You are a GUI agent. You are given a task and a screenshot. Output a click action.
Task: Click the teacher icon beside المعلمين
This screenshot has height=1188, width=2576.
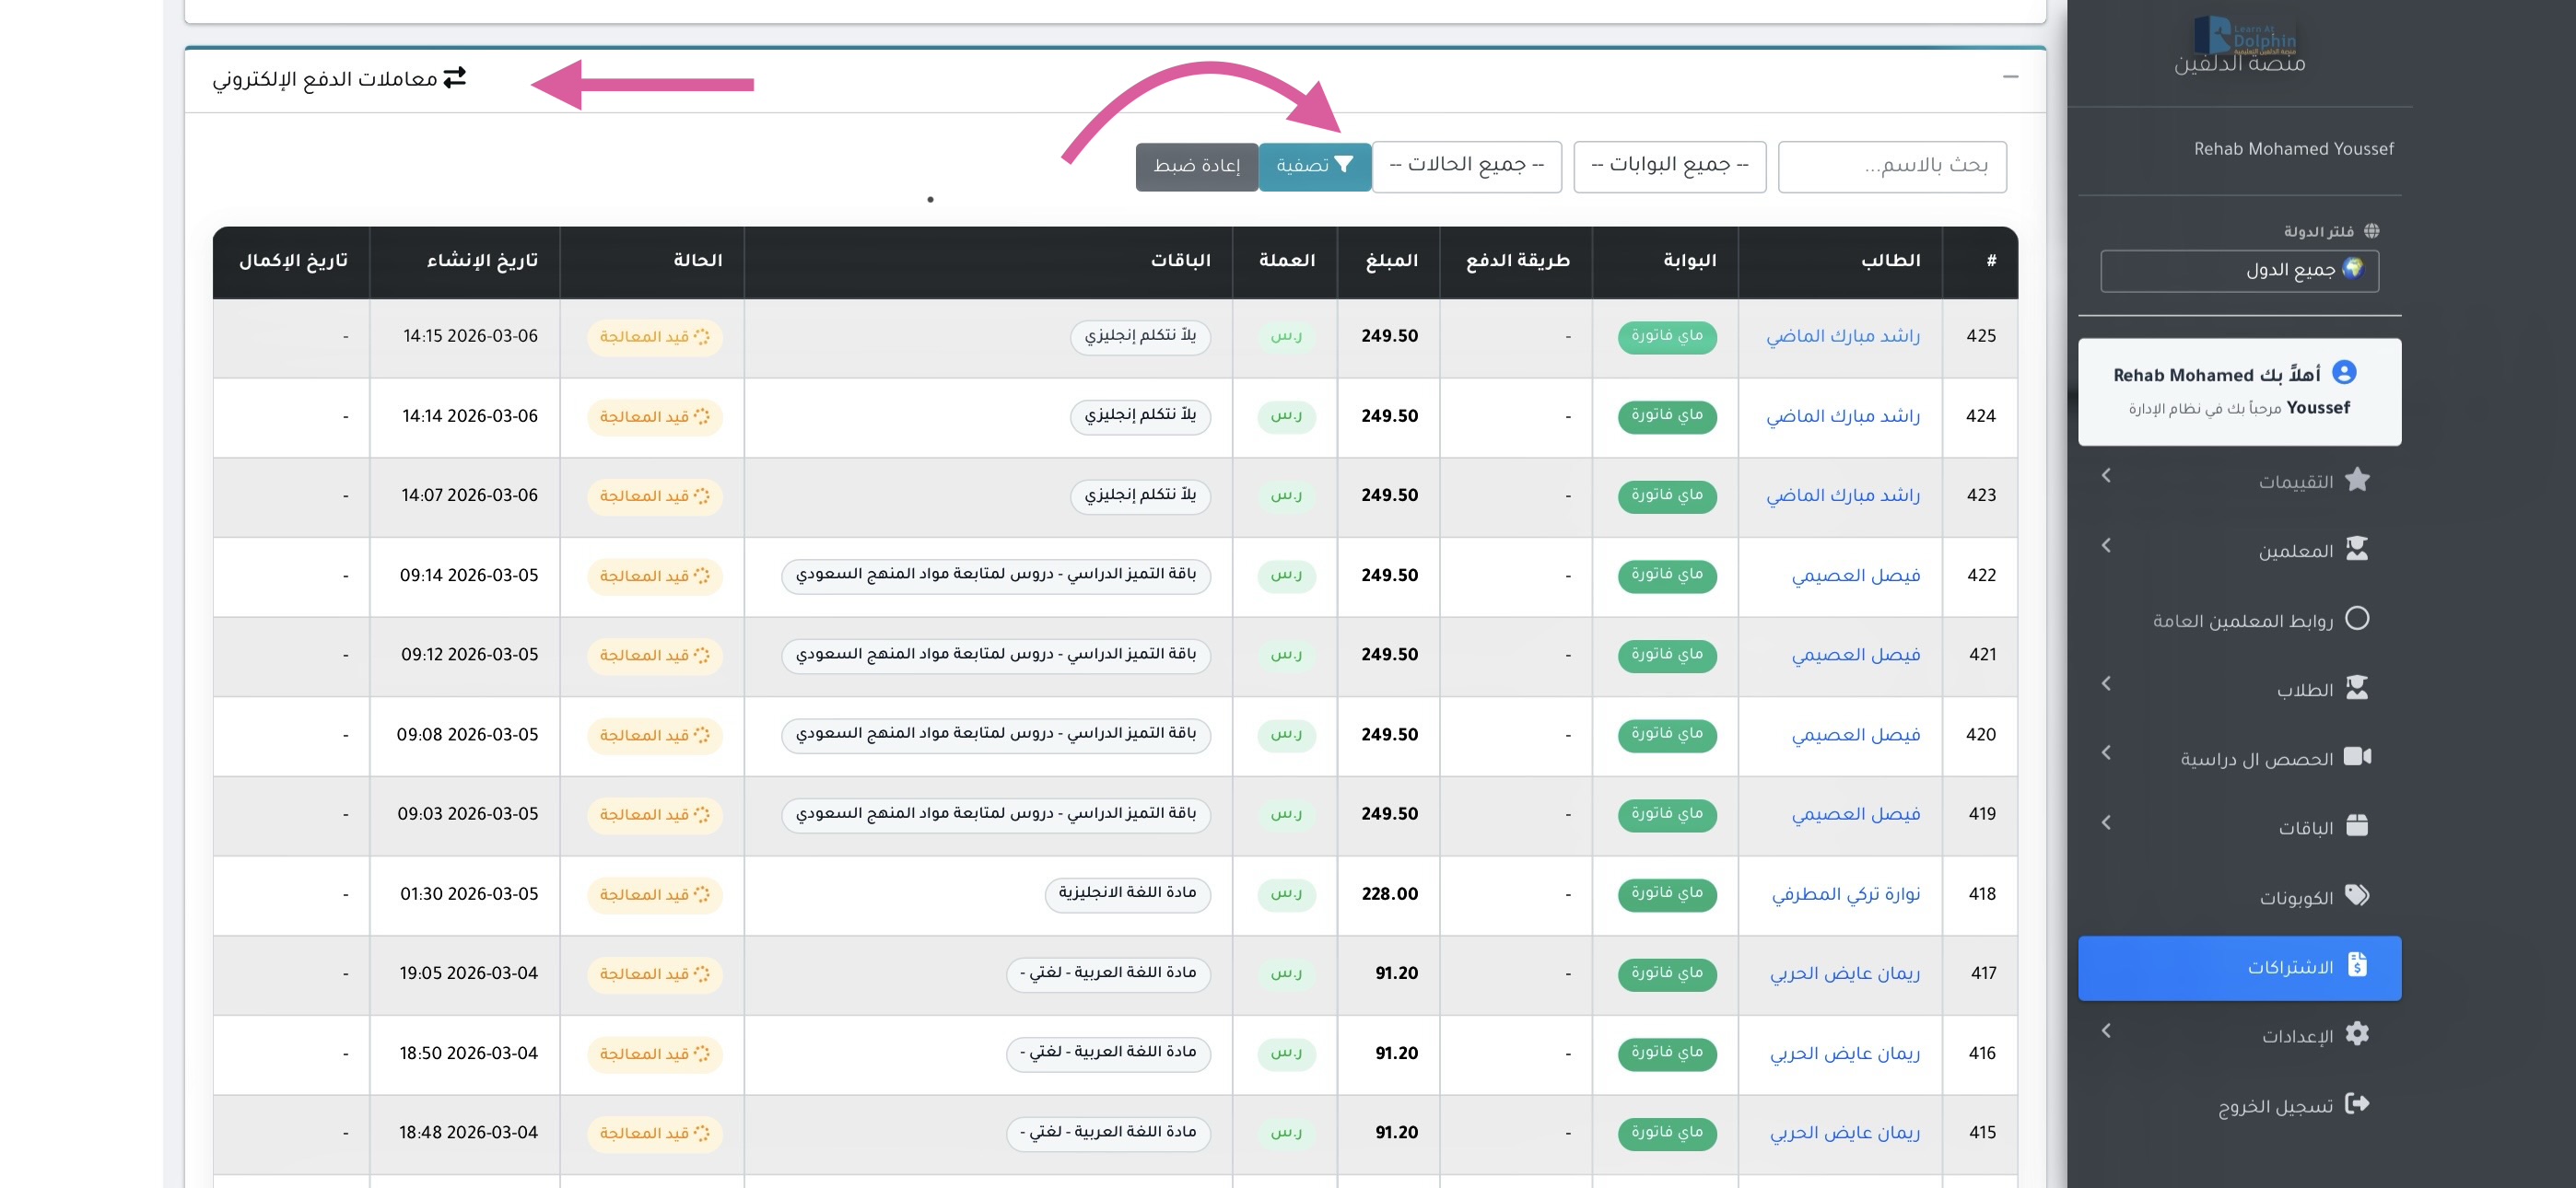pyautogui.click(x=2356, y=549)
